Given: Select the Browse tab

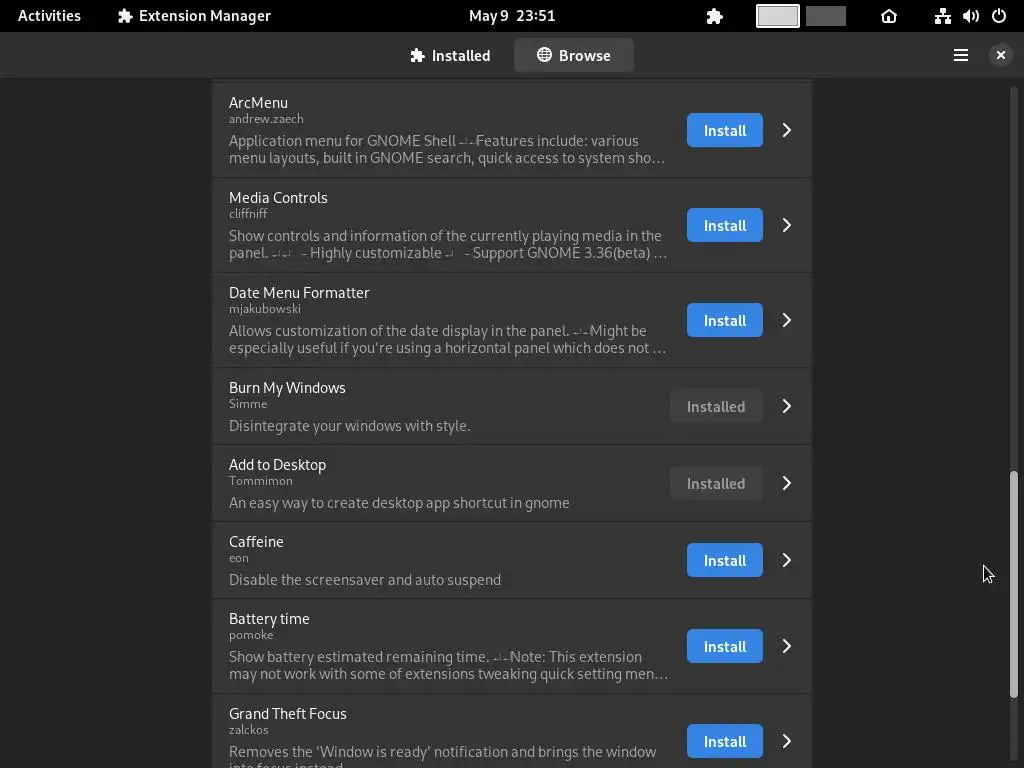Looking at the screenshot, I should pos(574,55).
